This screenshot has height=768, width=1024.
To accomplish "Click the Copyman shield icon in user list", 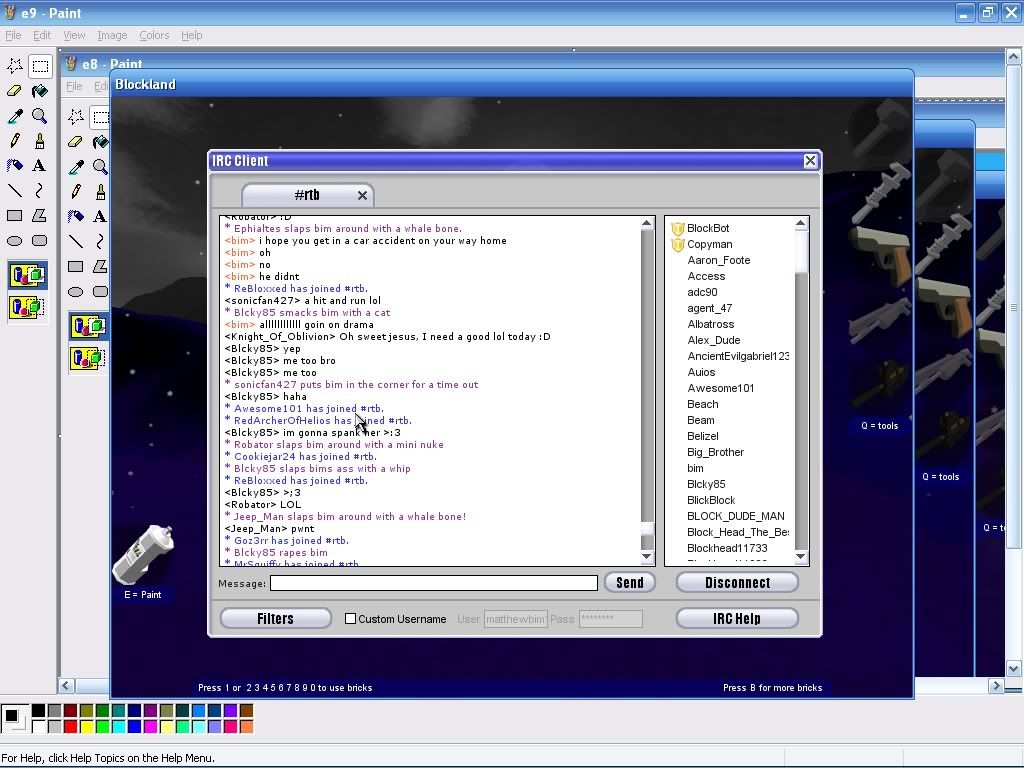I will point(677,245).
